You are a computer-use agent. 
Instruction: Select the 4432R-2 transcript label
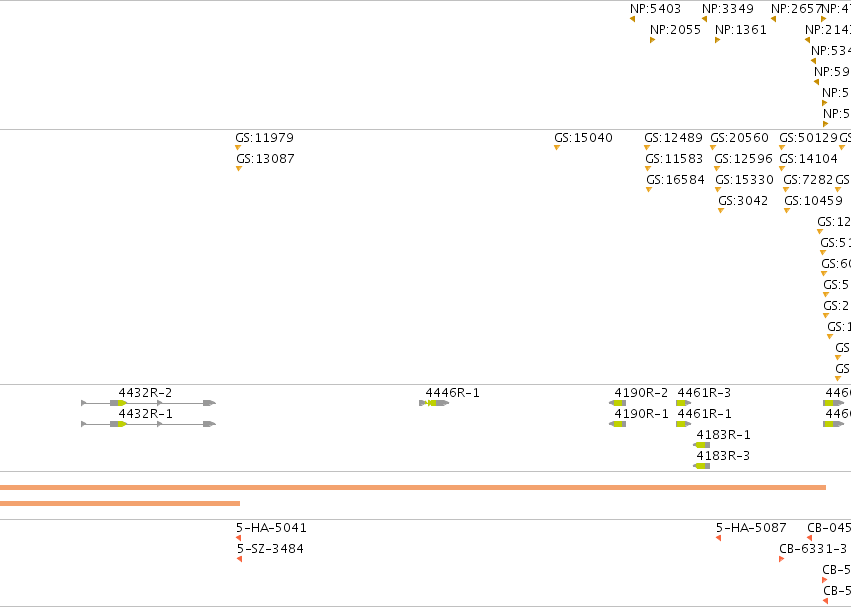(145, 393)
